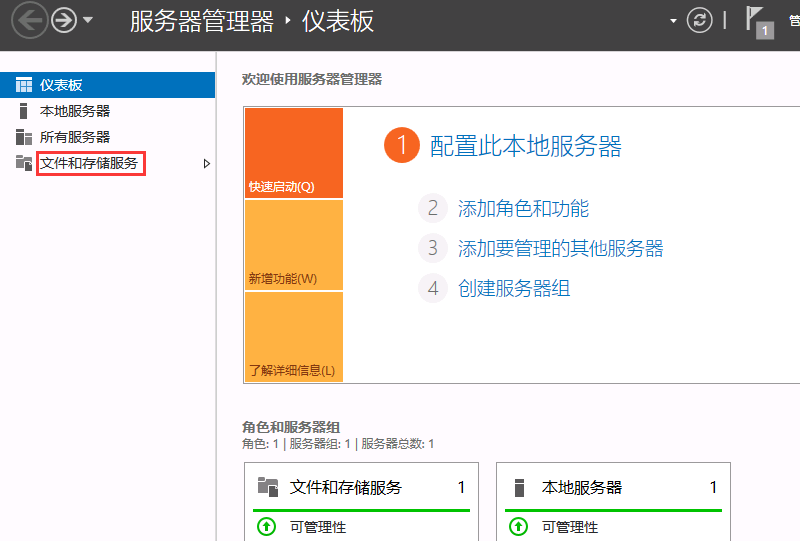Click green 可管理性 icon in 本地服务器 tile
This screenshot has height=541, width=800.
[518, 527]
